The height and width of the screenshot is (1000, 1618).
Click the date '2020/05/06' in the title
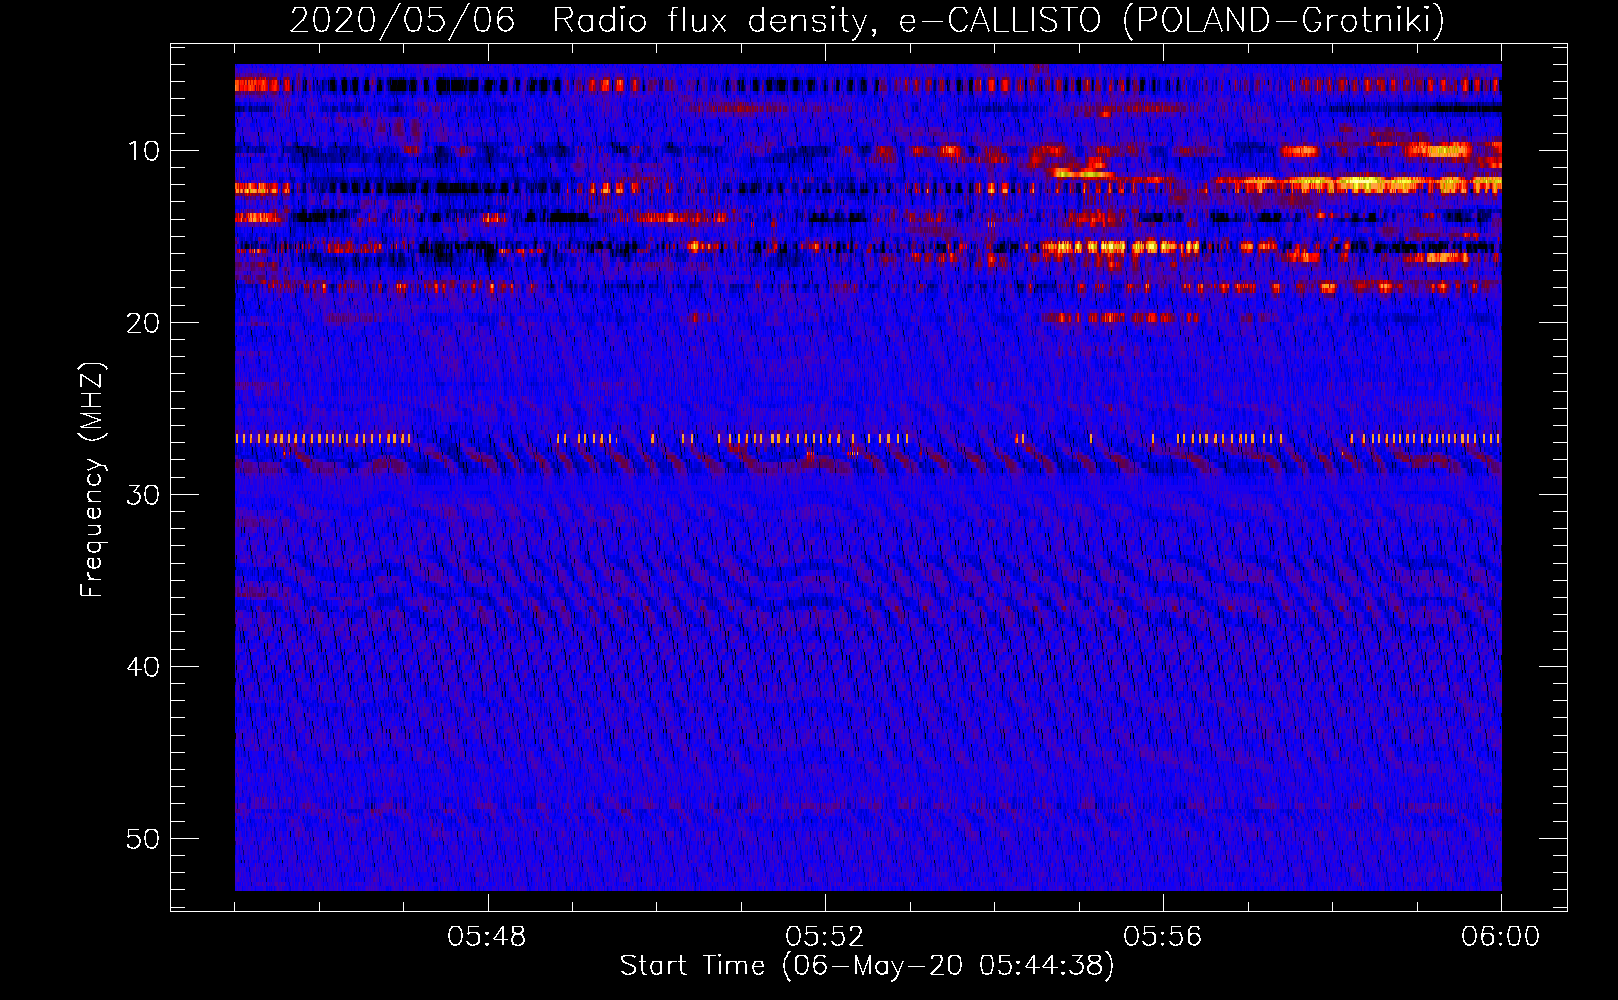coord(402,20)
